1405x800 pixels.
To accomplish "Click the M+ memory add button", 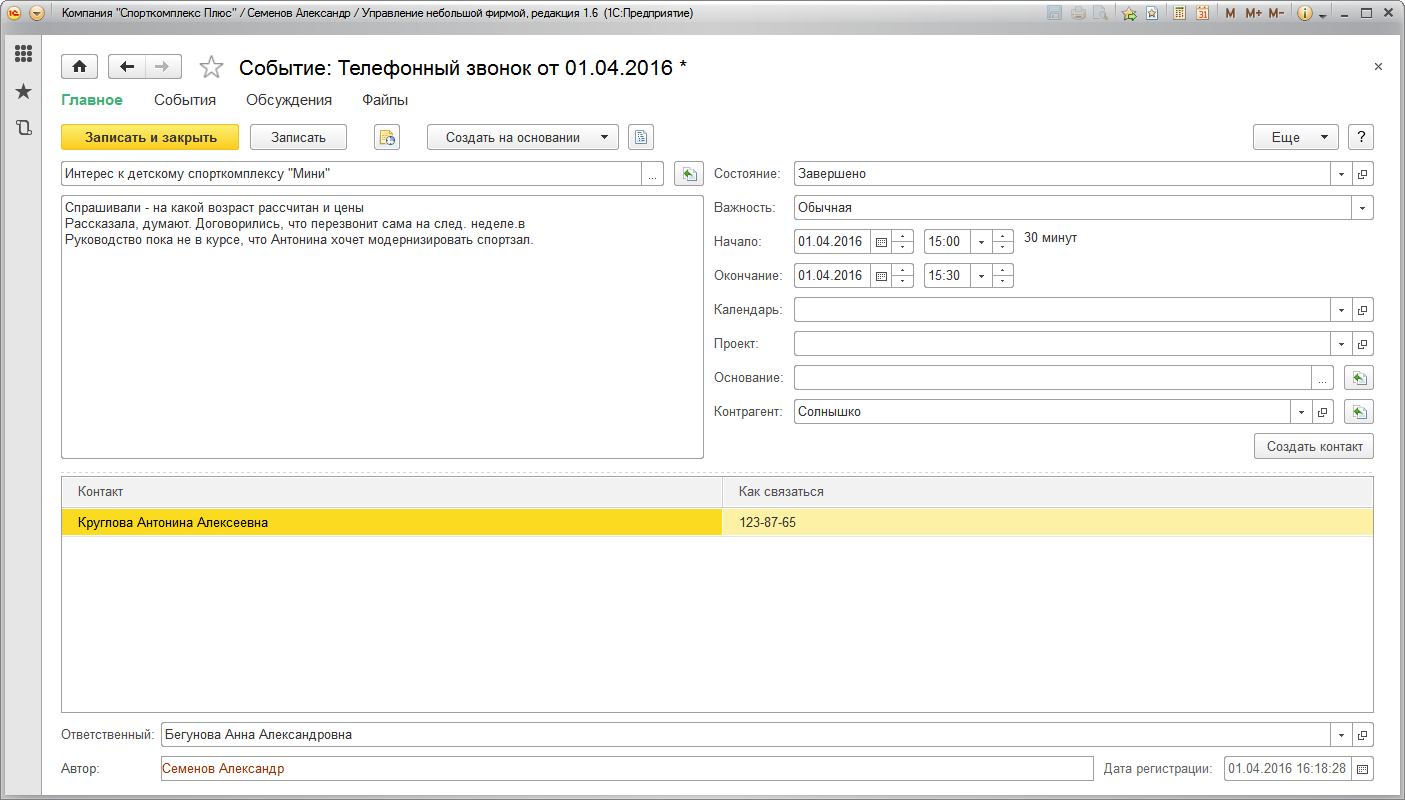I will 1253,14.
